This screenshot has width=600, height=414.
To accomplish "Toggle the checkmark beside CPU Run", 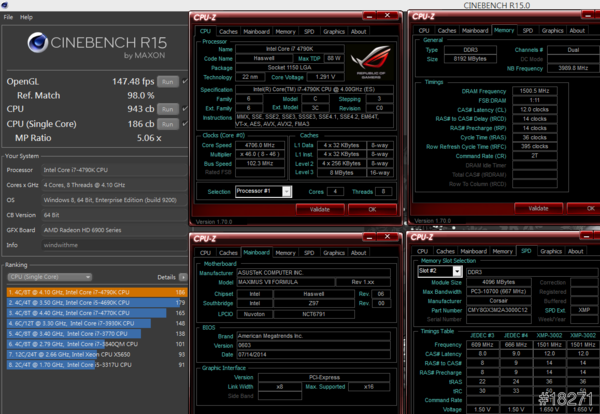I will click(183, 109).
